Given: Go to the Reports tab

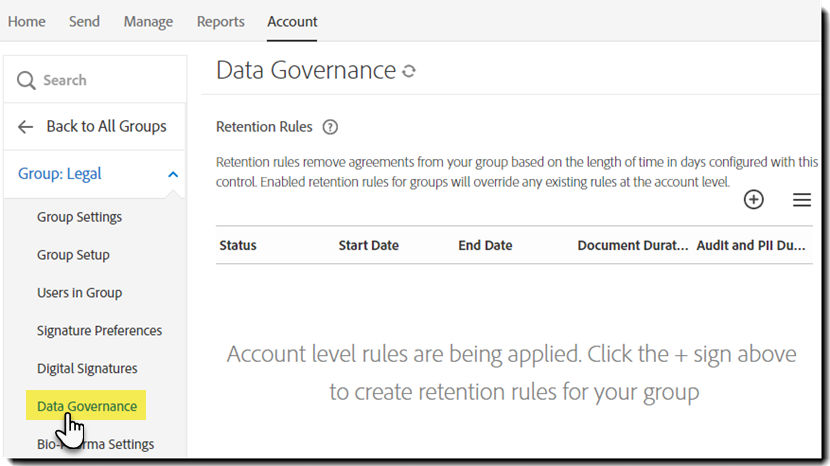Looking at the screenshot, I should point(221,22).
